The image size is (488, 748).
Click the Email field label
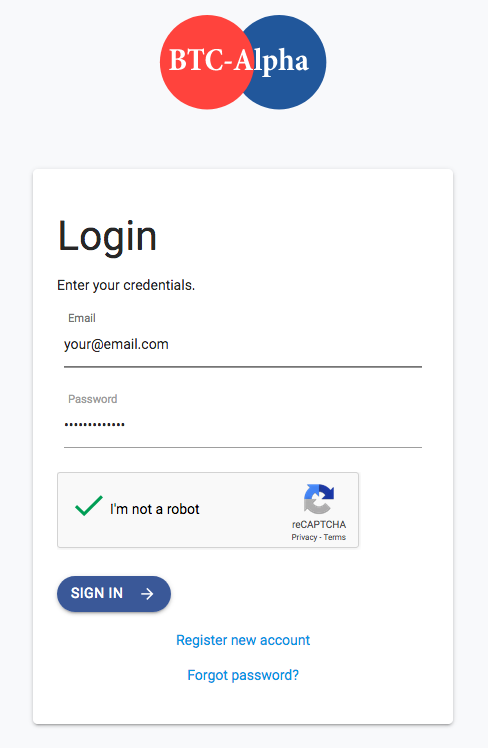82,318
